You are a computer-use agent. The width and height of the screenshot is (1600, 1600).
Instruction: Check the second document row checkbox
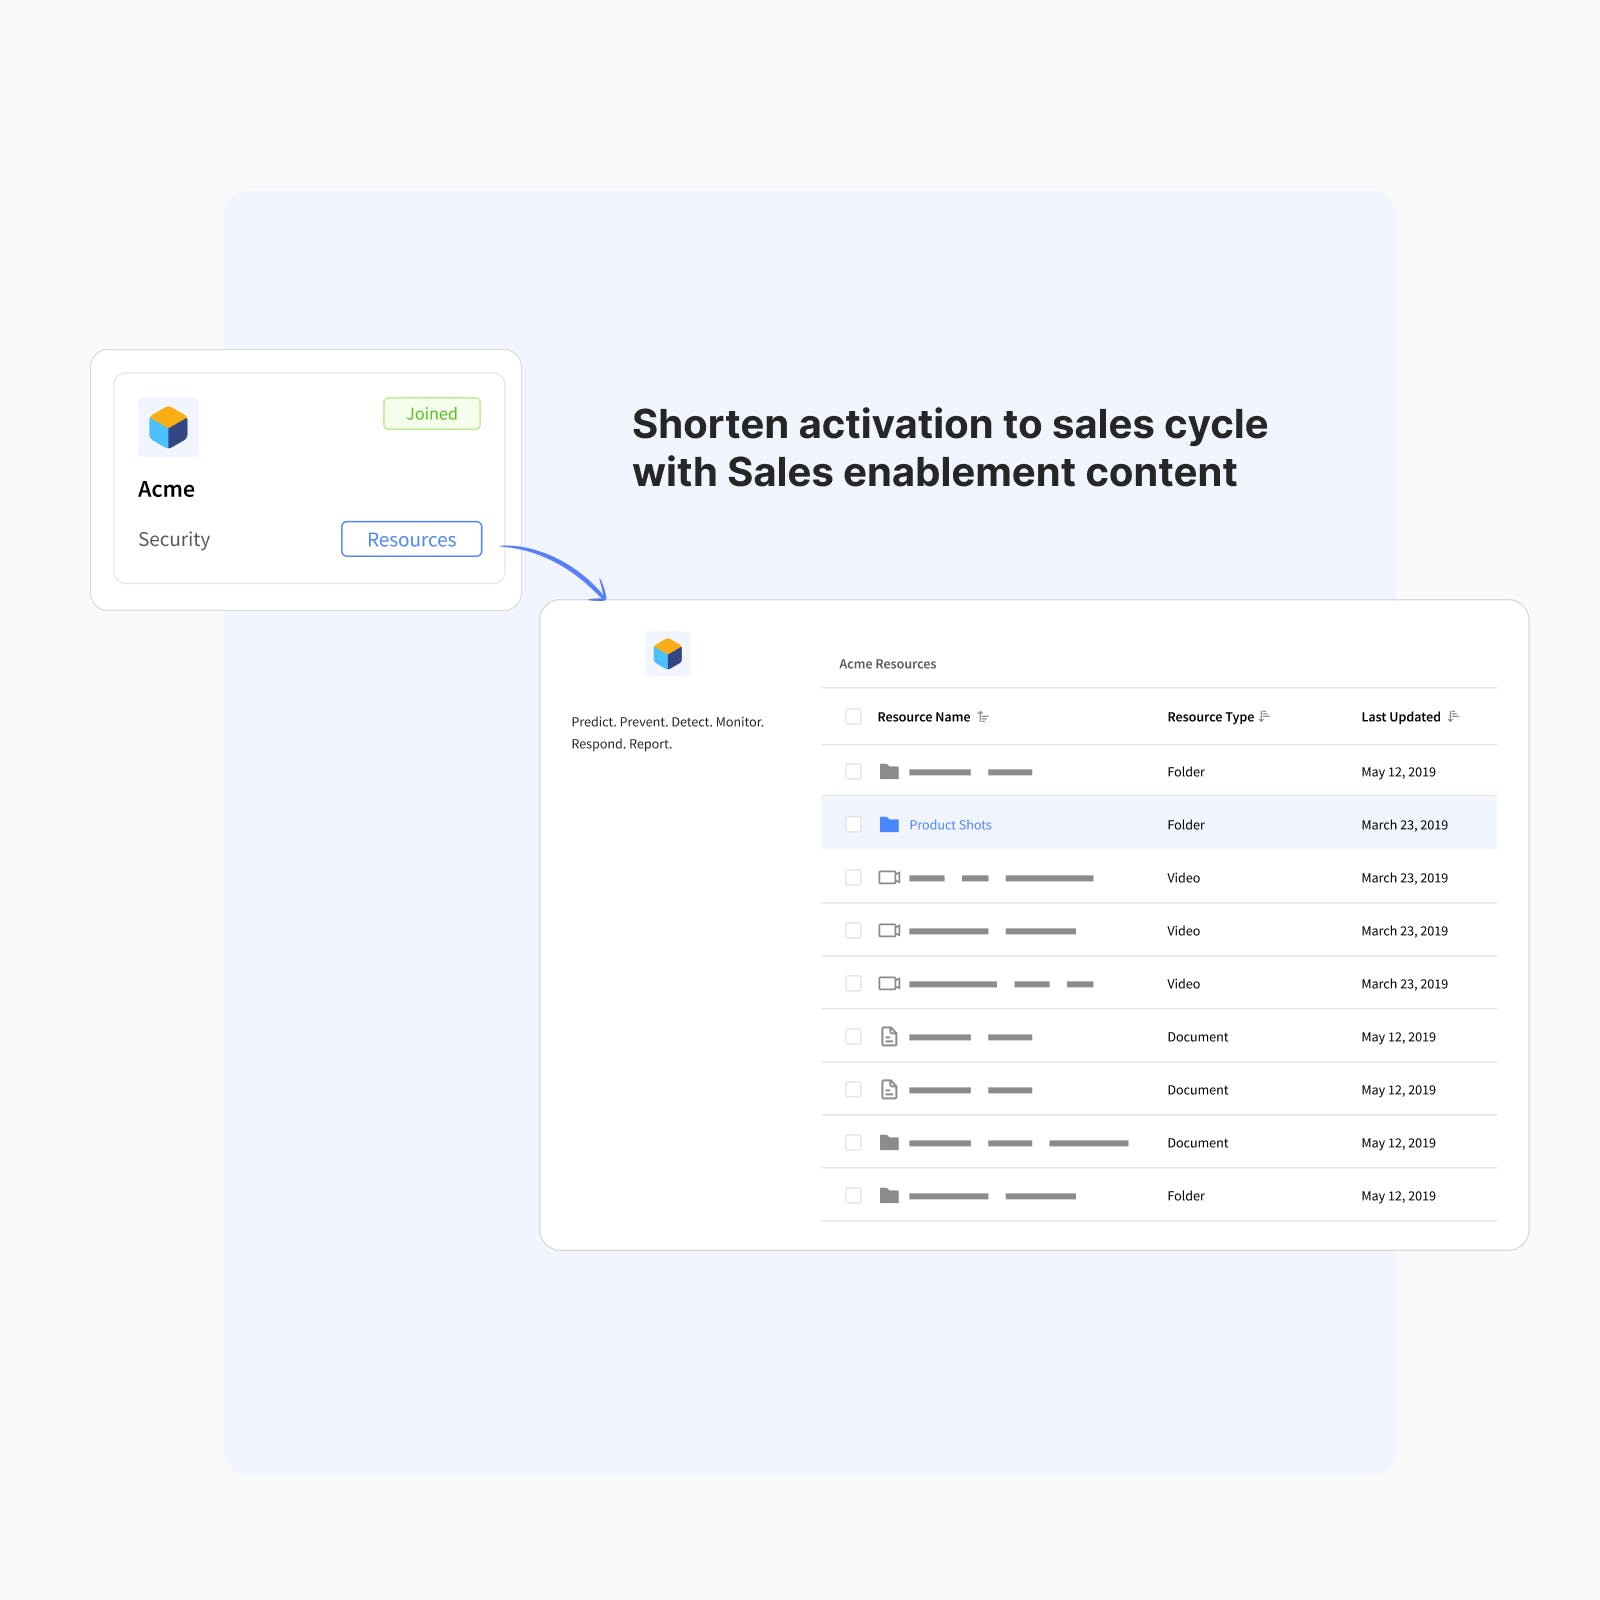pos(853,1090)
